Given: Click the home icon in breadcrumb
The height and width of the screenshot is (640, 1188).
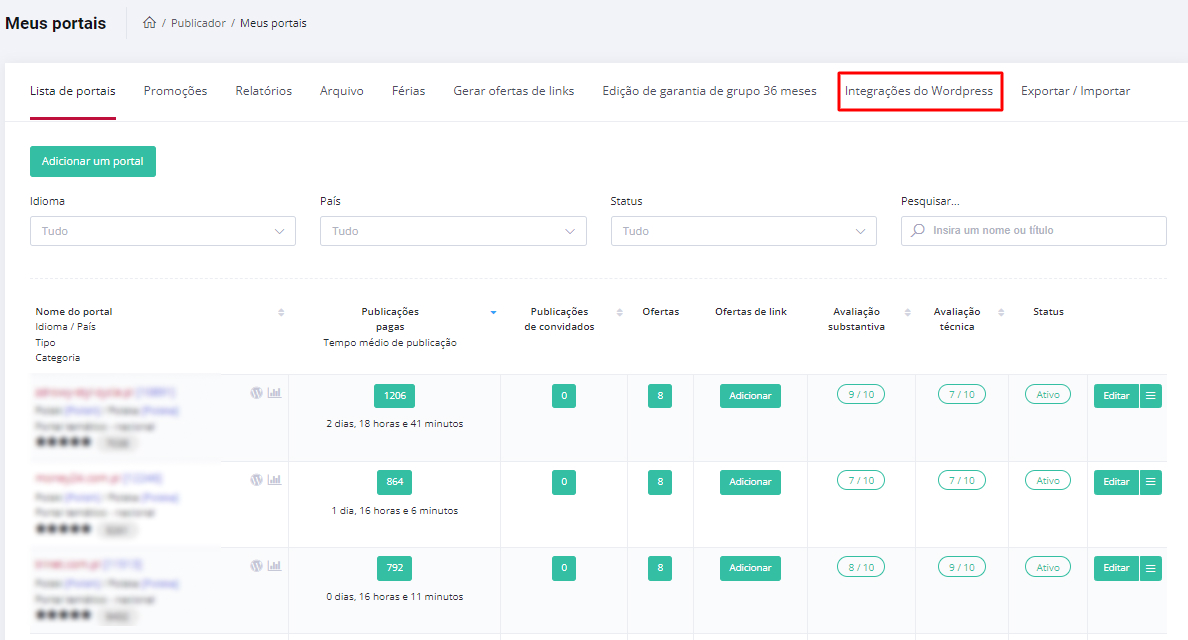Looking at the screenshot, I should coord(149,23).
